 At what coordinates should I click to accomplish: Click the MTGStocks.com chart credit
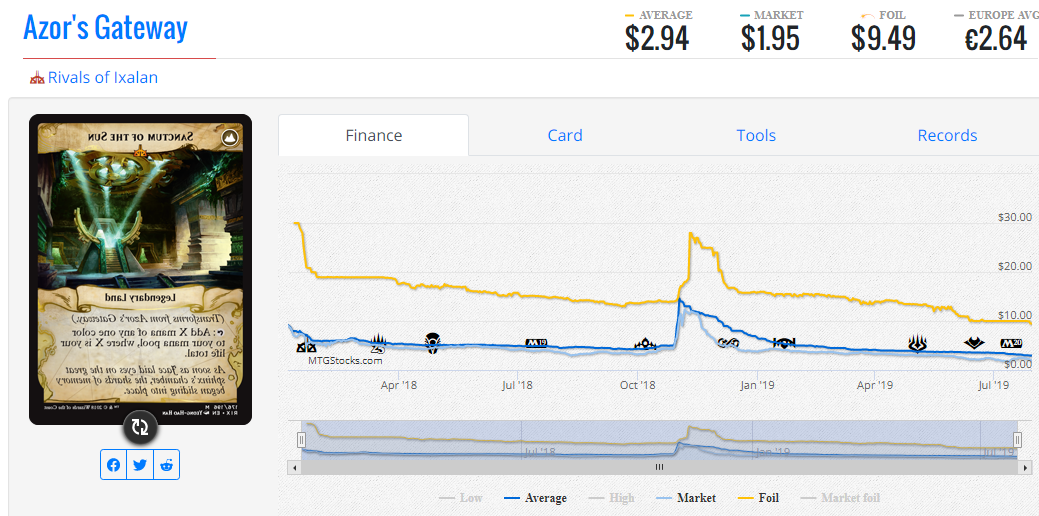tap(345, 361)
